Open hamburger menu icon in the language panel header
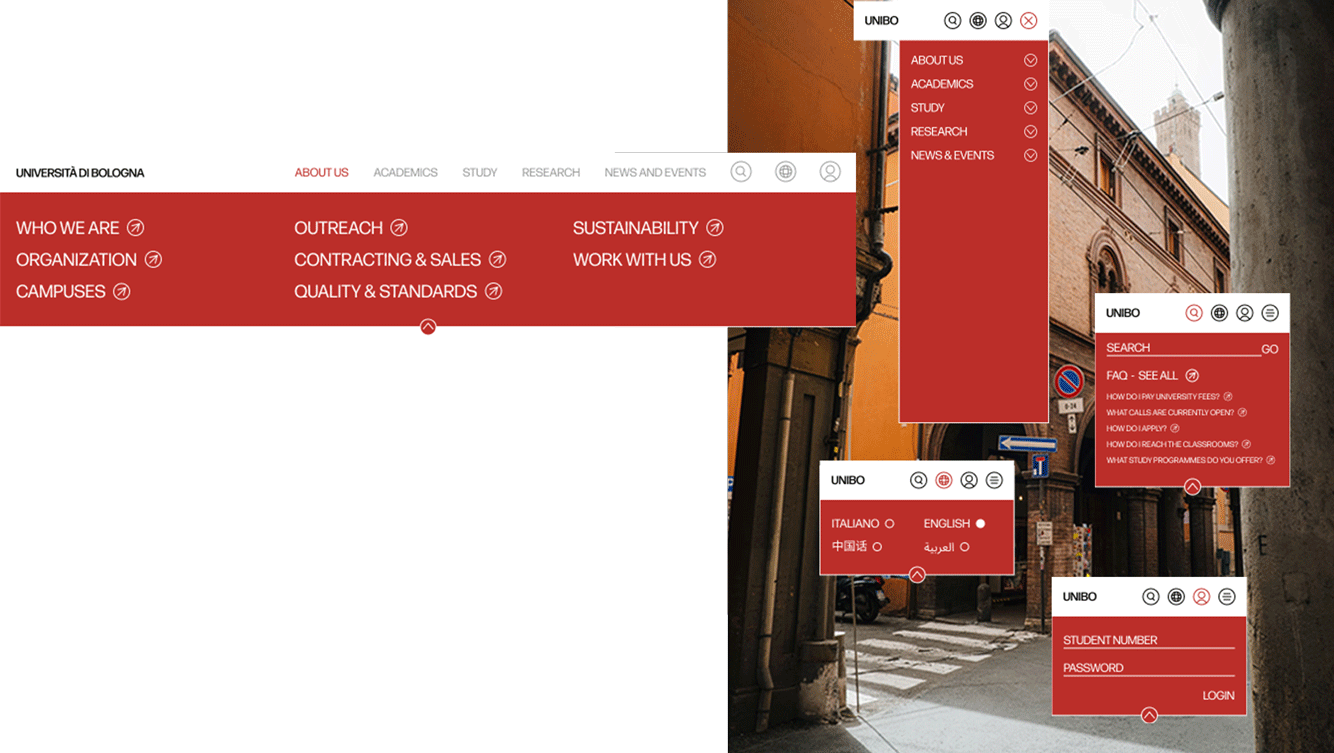Viewport: 1334px width, 753px height. [994, 480]
